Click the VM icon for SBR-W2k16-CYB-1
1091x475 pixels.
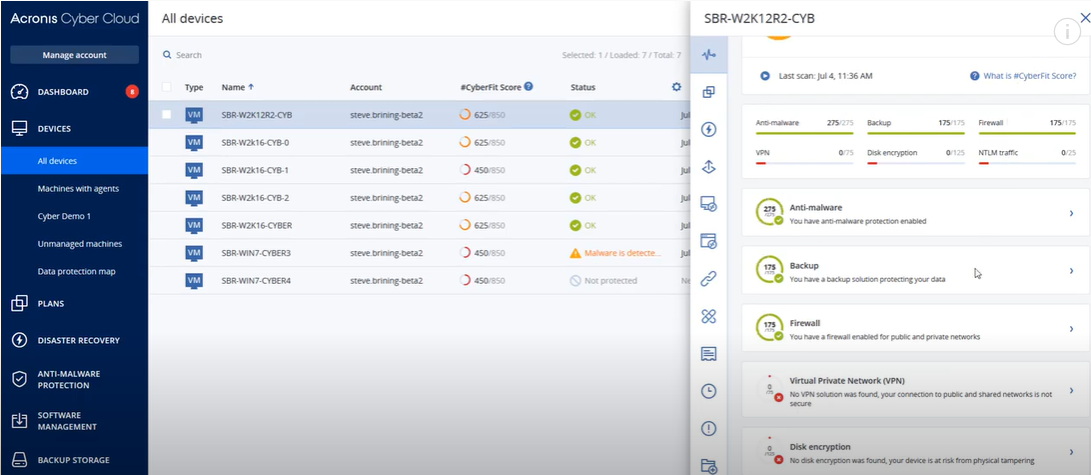pyautogui.click(x=194, y=170)
